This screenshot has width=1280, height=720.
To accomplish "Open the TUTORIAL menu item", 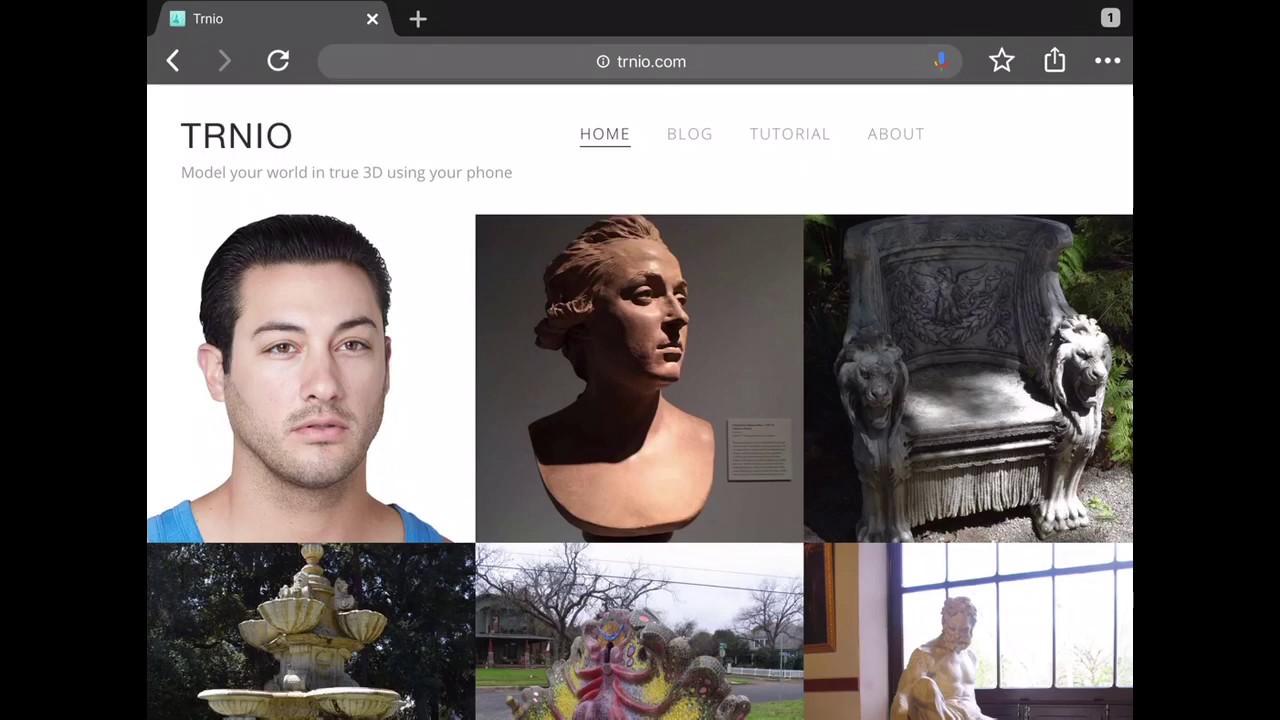I will click(x=789, y=134).
